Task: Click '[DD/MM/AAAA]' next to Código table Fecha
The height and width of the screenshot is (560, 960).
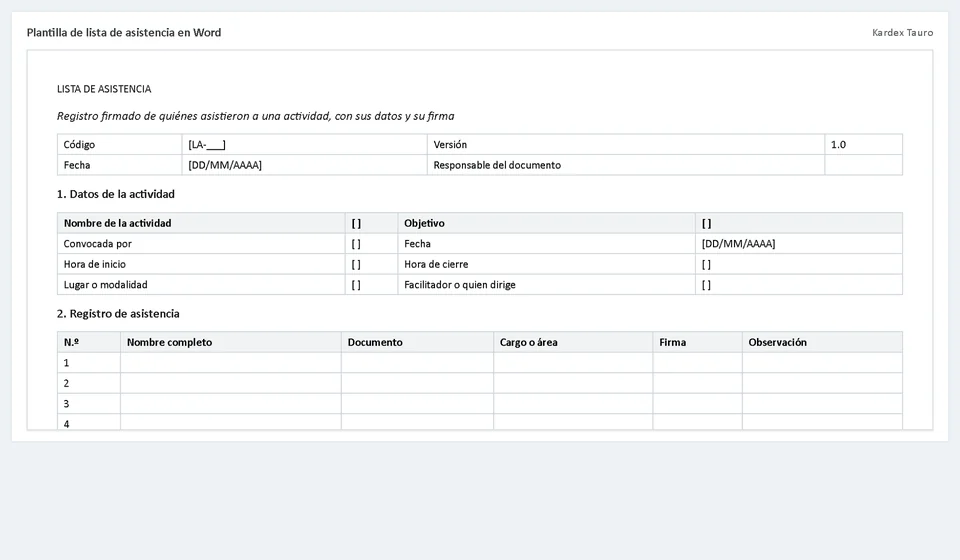Action: point(225,165)
